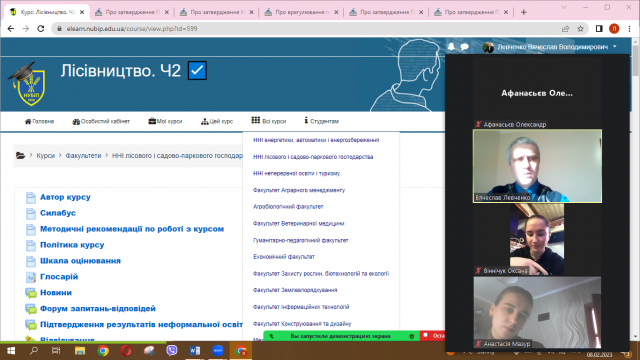The image size is (640, 360).
Task: Click Курси in the breadcrumb
Action: click(45, 156)
